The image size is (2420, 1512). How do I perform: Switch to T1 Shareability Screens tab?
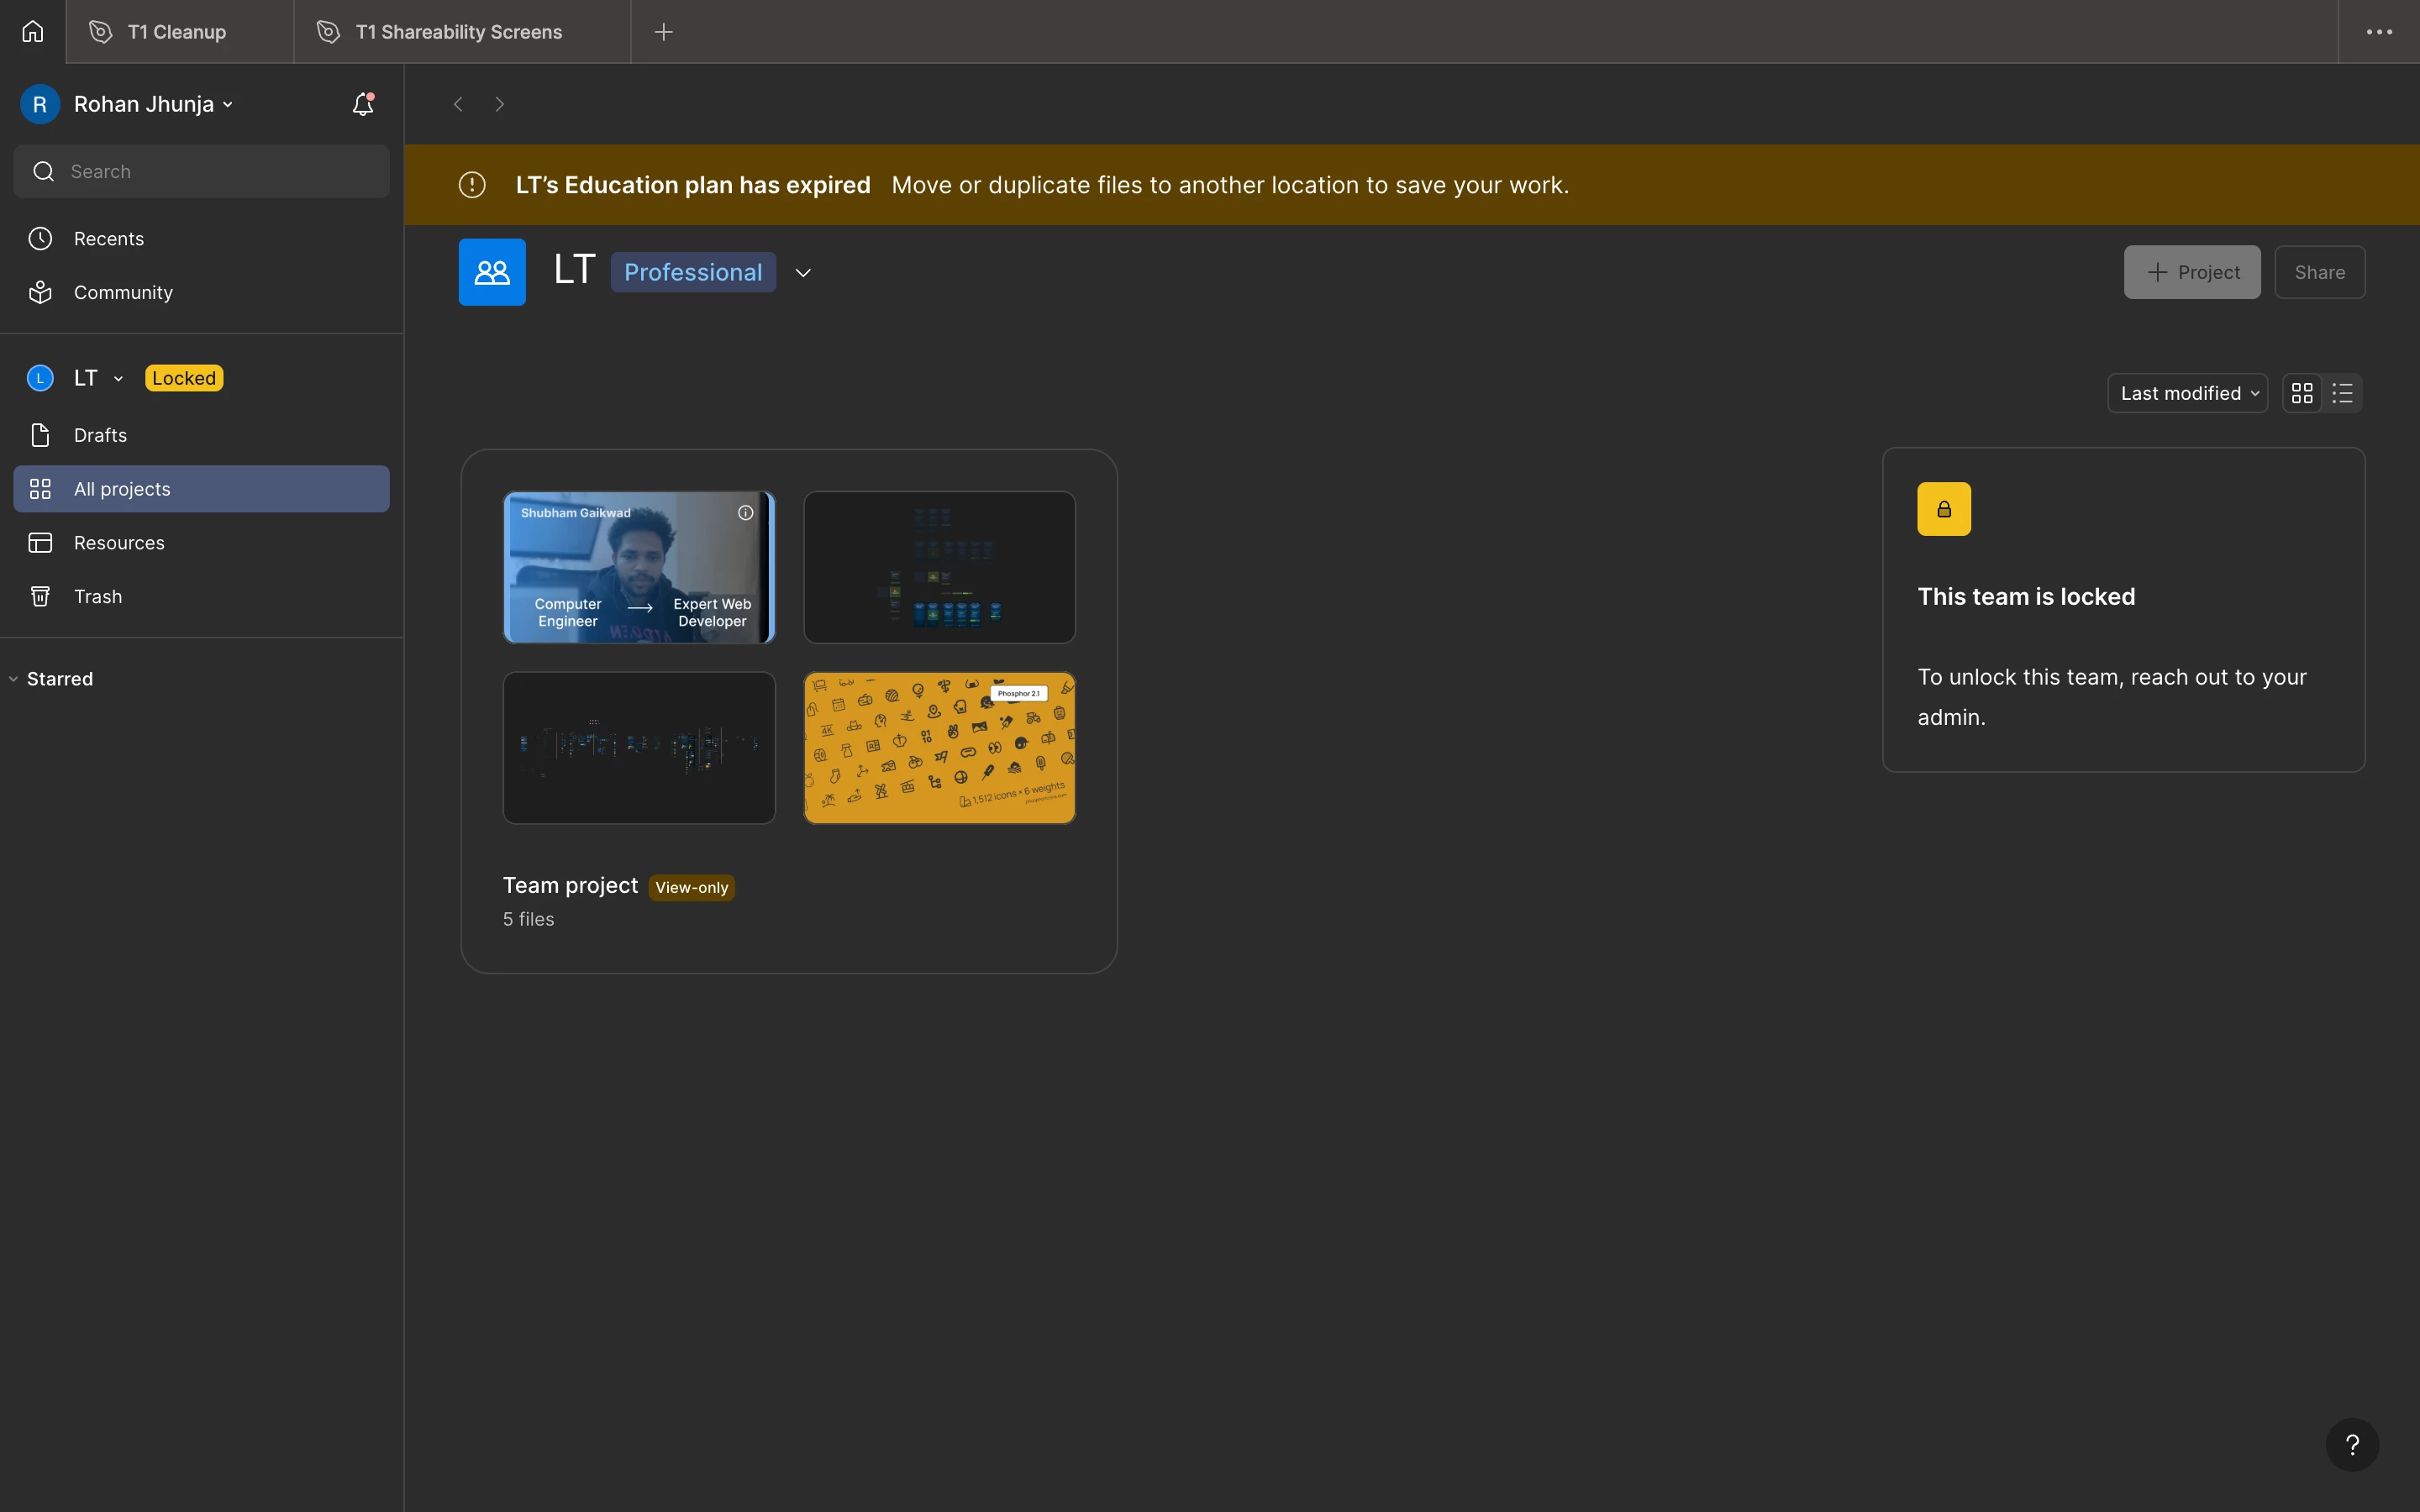pos(459,32)
